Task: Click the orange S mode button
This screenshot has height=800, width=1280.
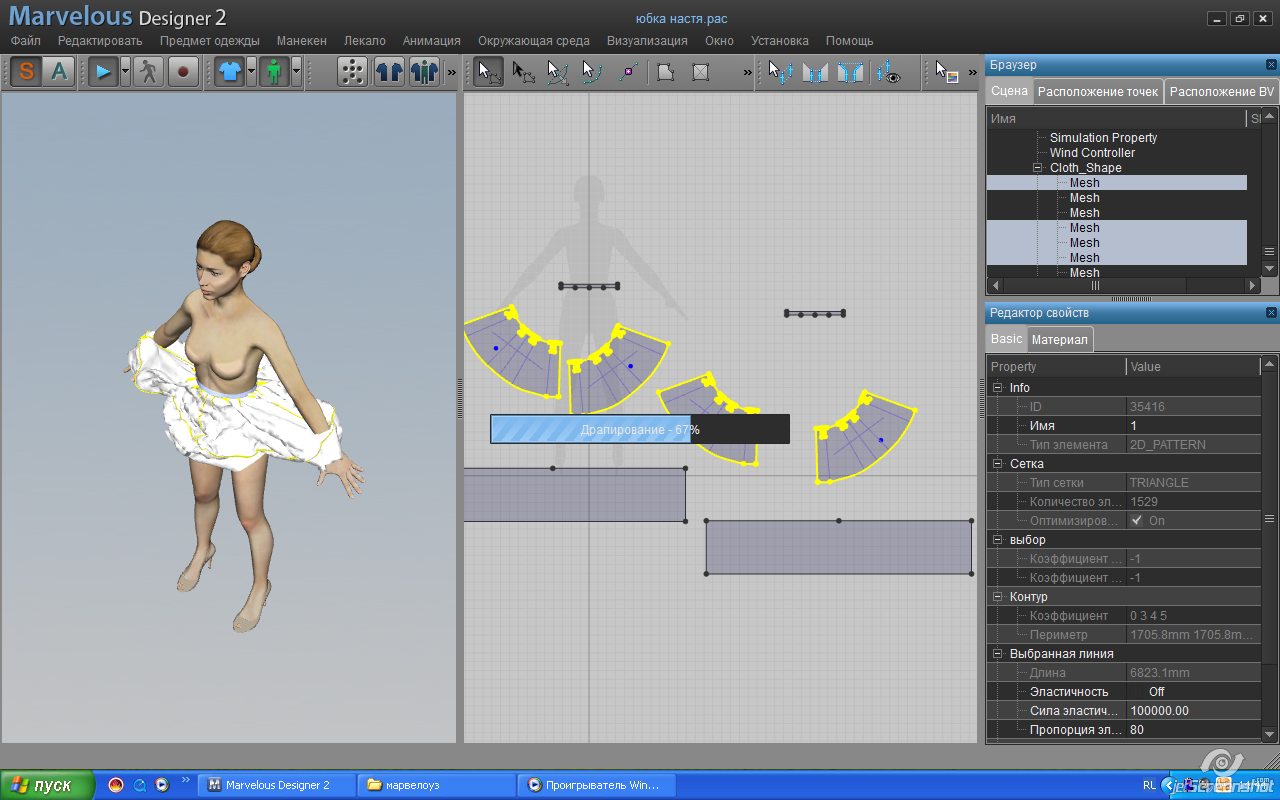Action: (26, 72)
